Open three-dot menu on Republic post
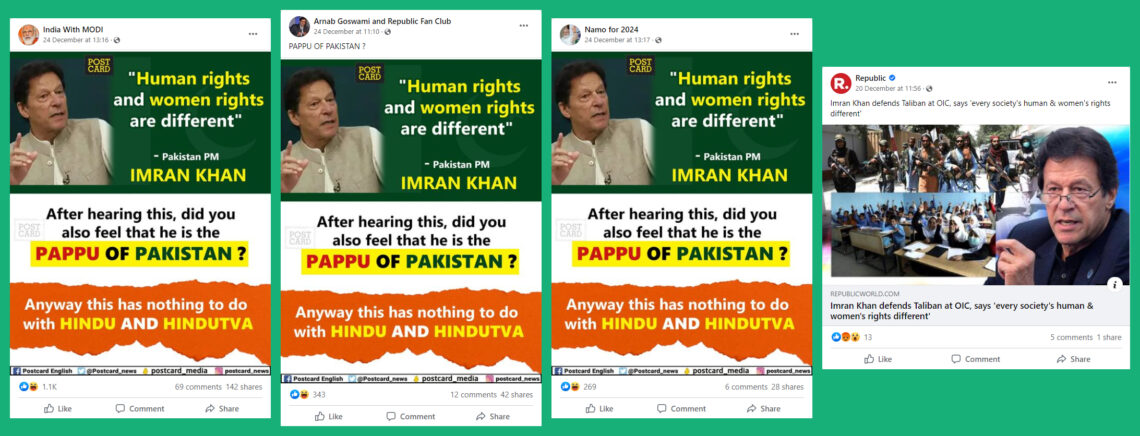Screen dimensions: 1140x436 click(1112, 82)
